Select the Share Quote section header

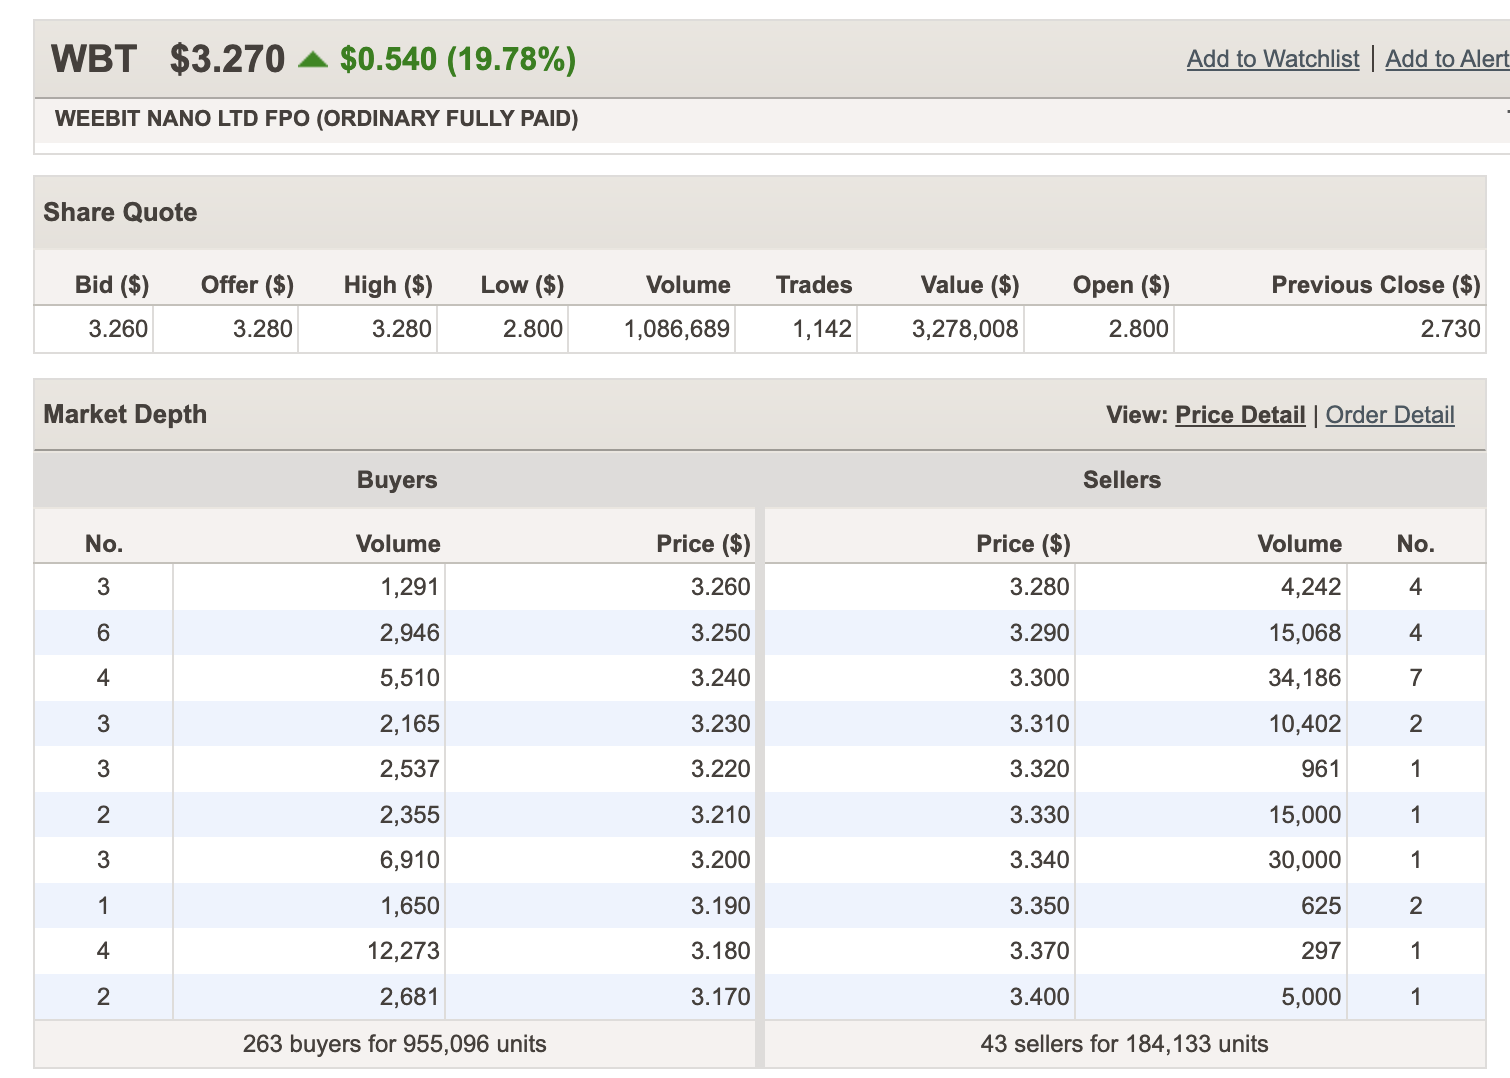click(x=120, y=212)
